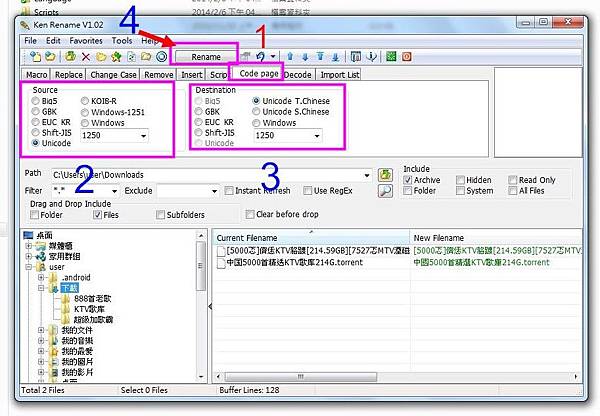Click the blue ring circle toolbar icon
Image resolution: width=600 pixels, height=416 pixels.
coord(162,57)
